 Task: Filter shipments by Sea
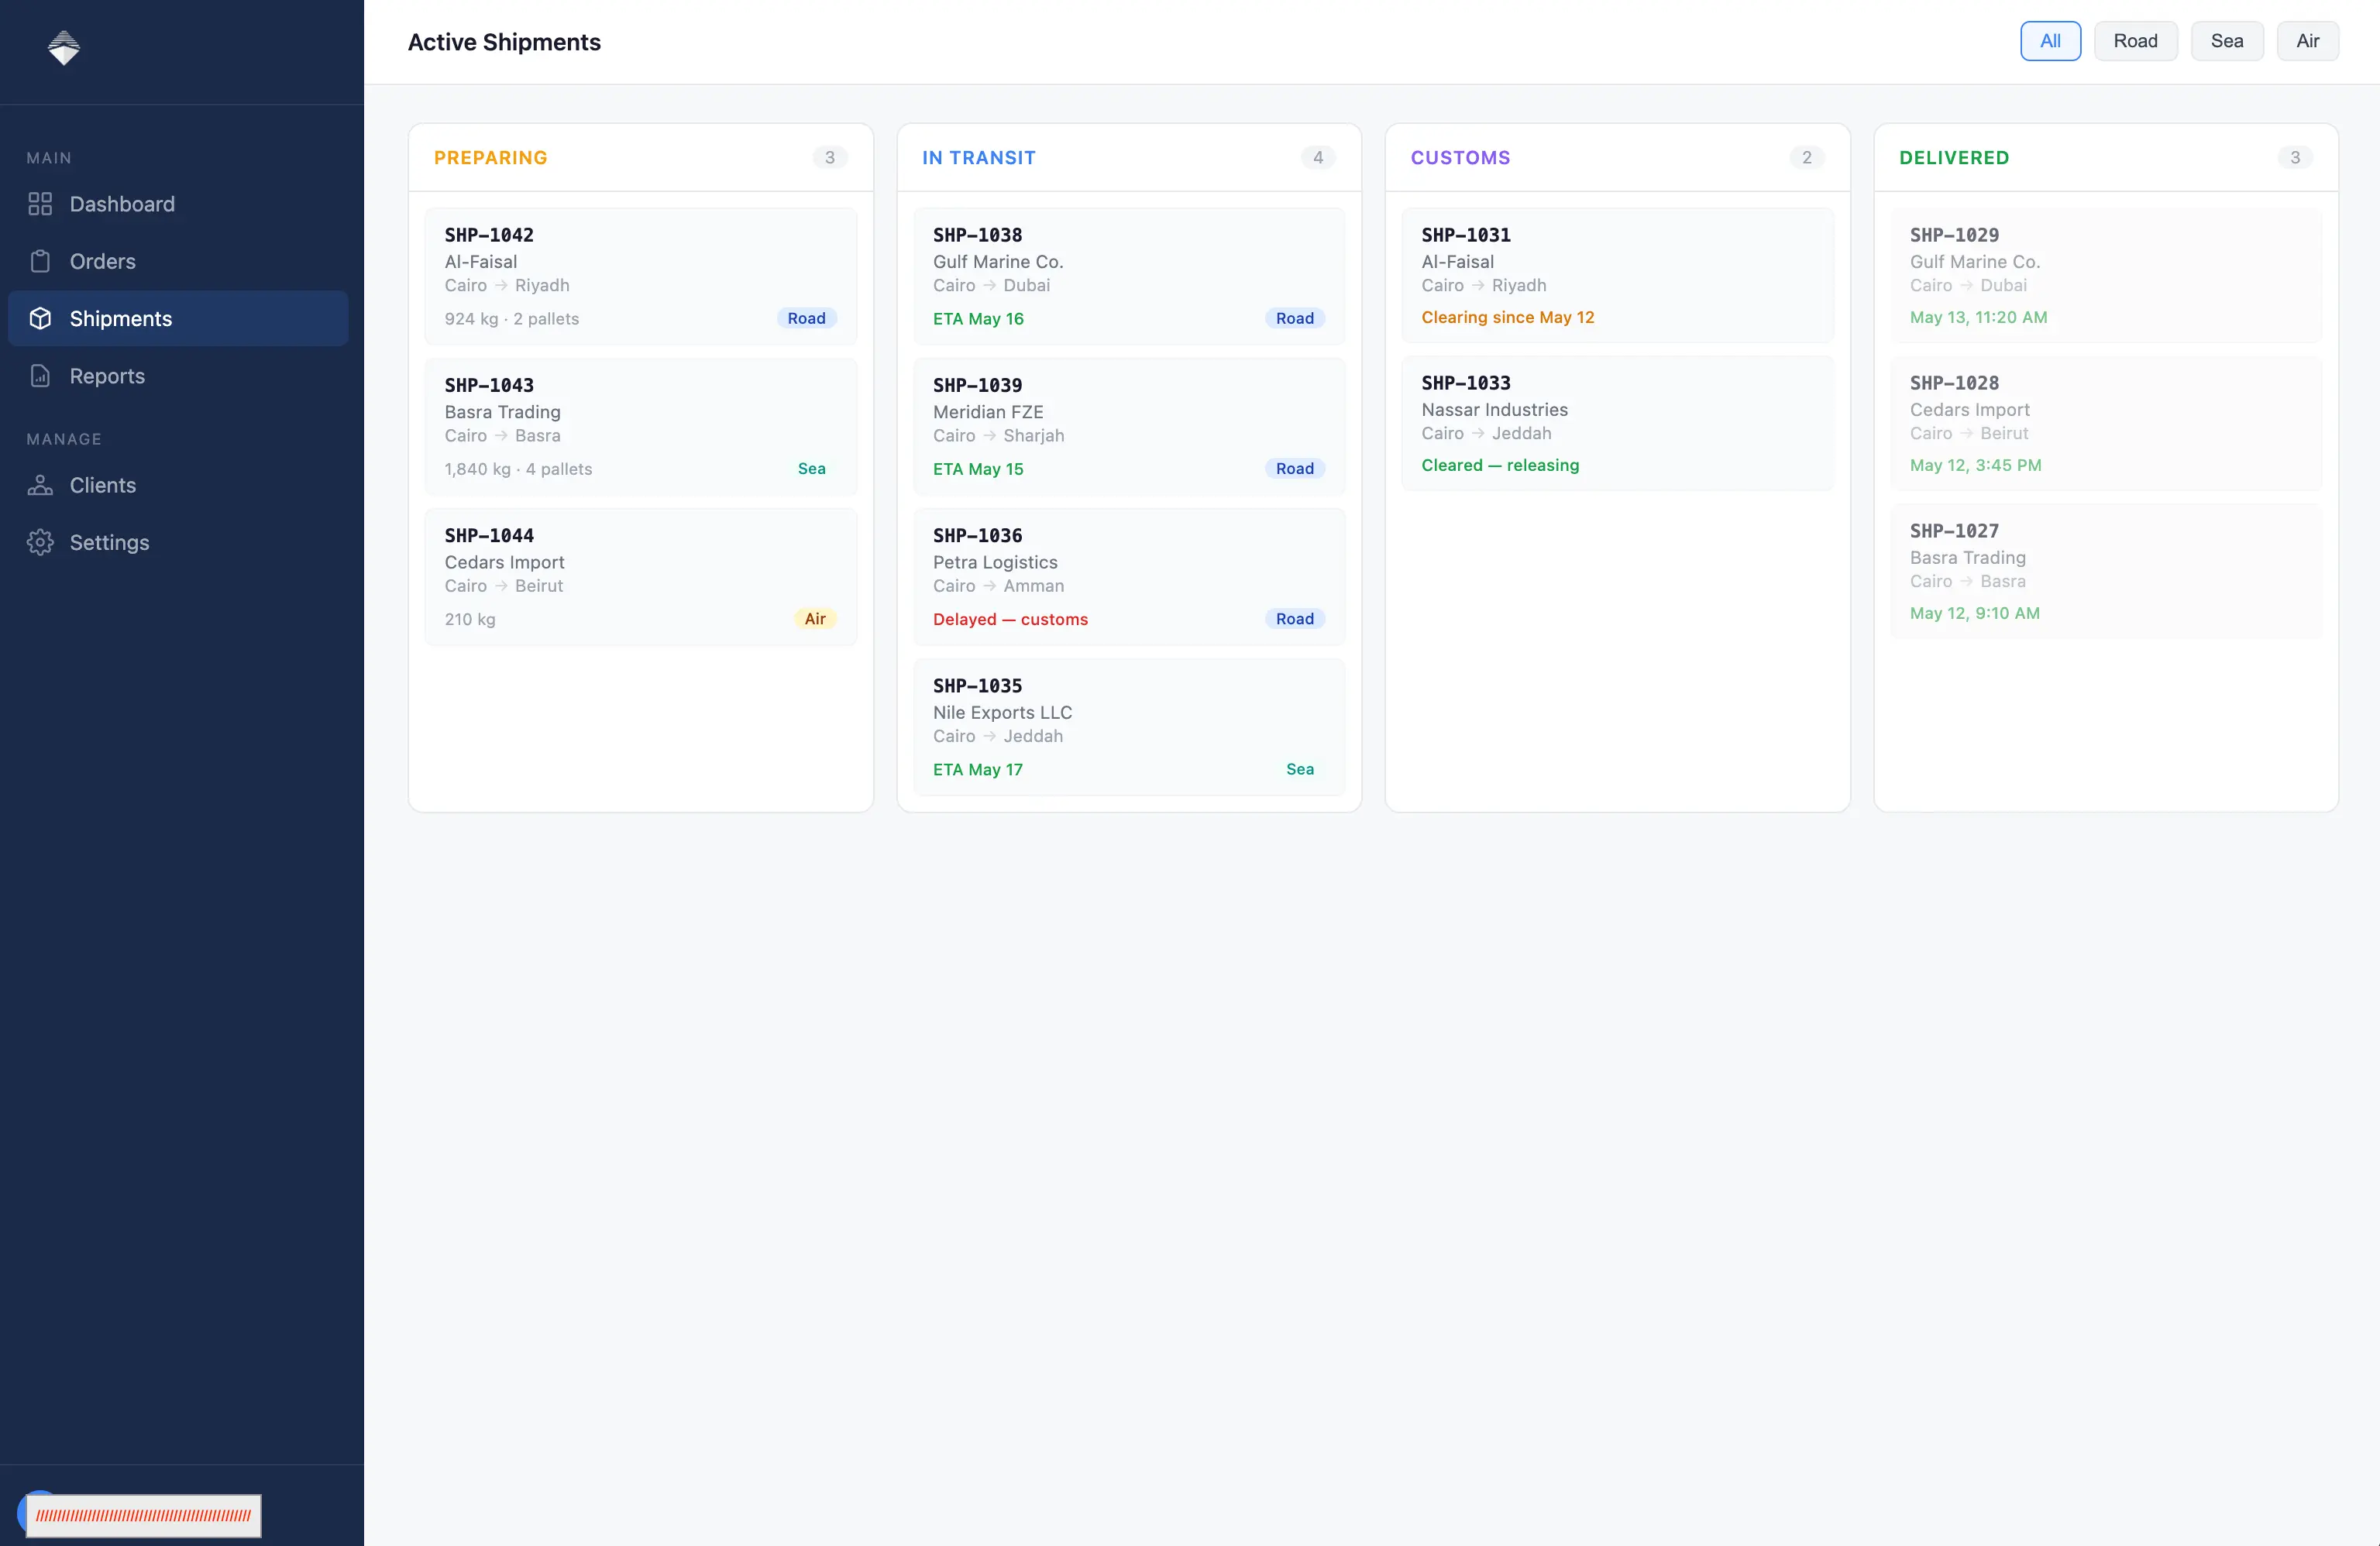(2226, 41)
